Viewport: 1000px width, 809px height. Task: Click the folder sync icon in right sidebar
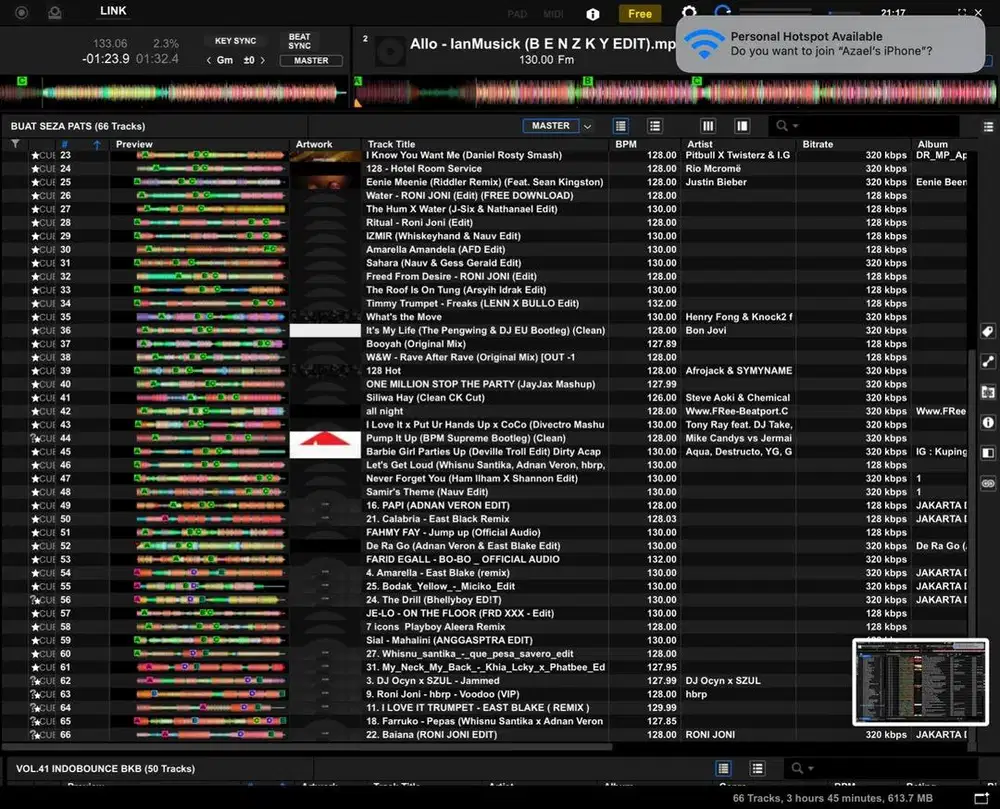tap(988, 392)
